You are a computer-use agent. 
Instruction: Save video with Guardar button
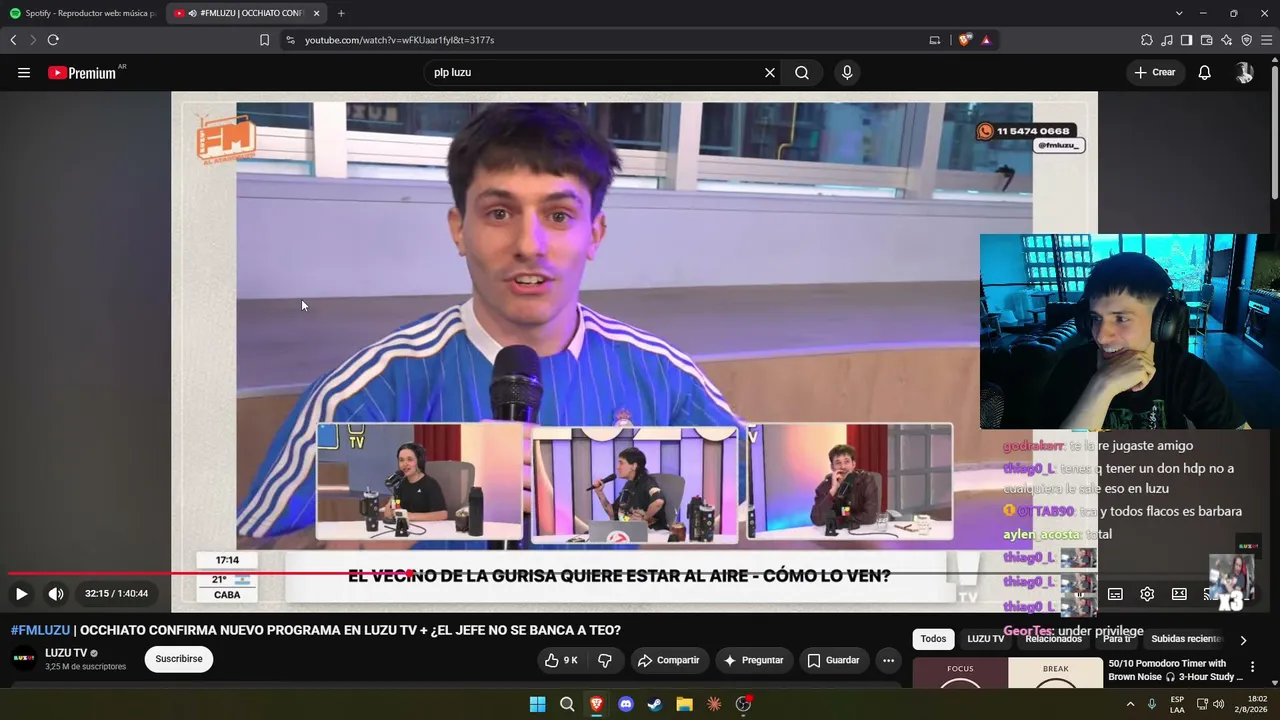point(833,660)
